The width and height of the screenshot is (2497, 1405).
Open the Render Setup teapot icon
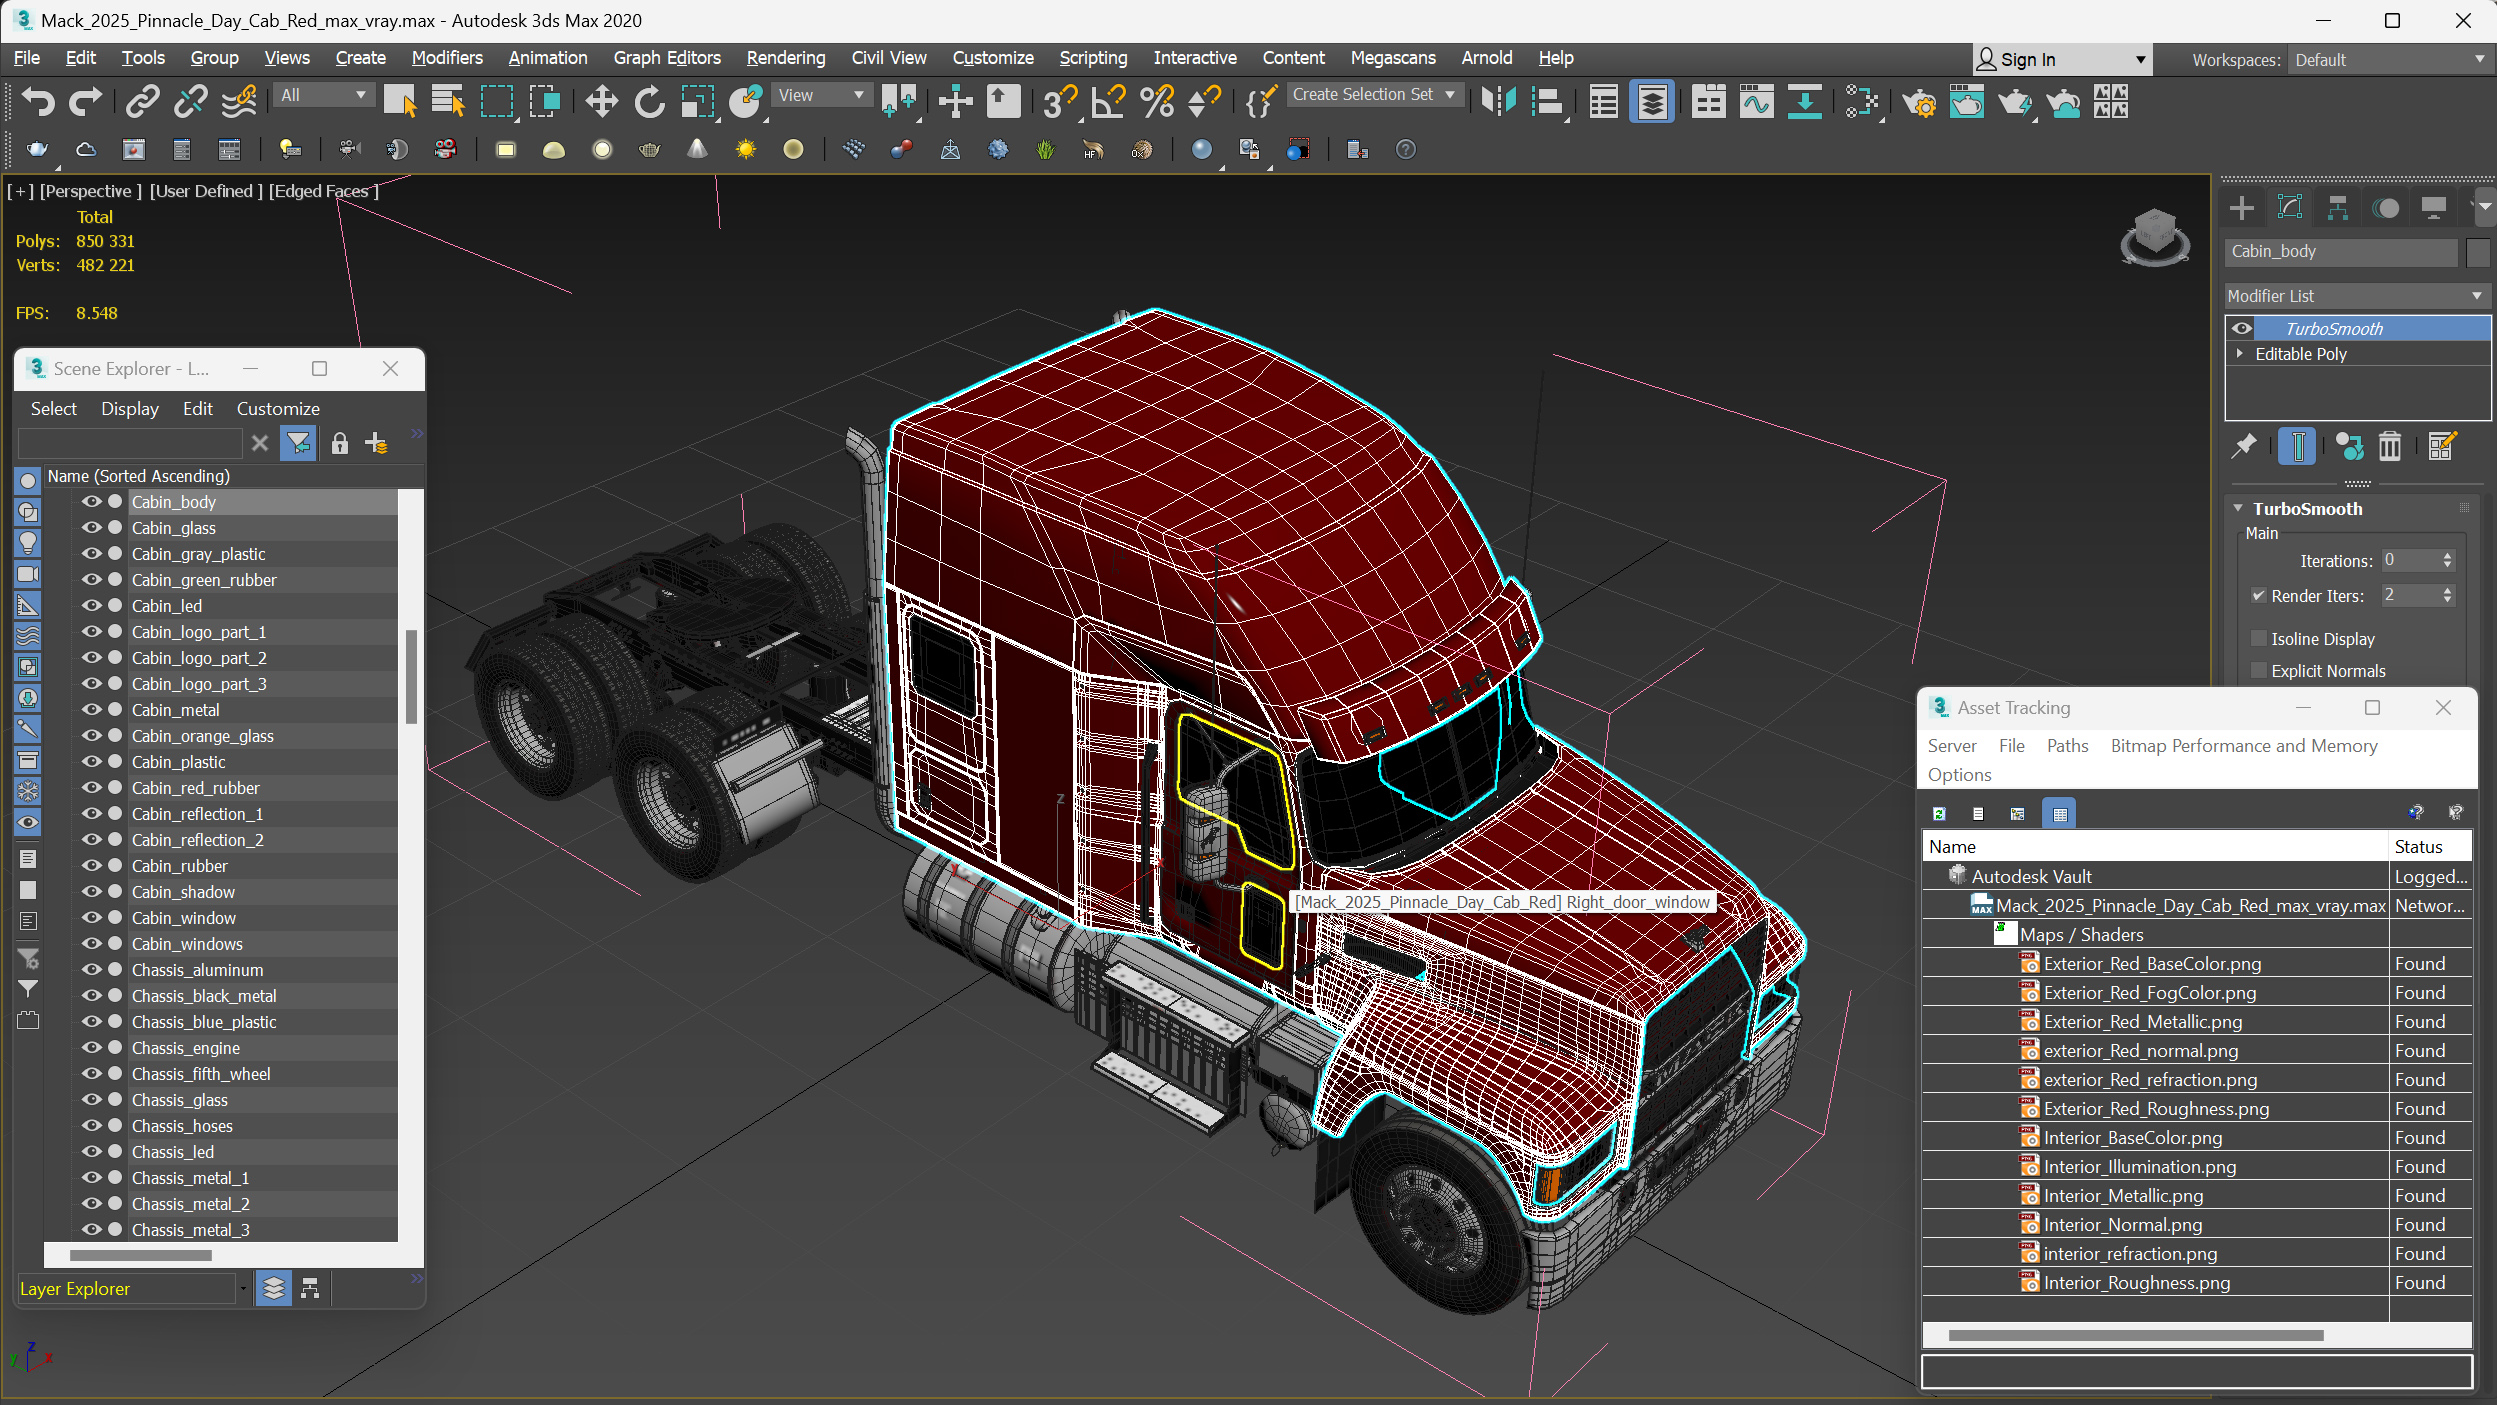coord(1918,101)
